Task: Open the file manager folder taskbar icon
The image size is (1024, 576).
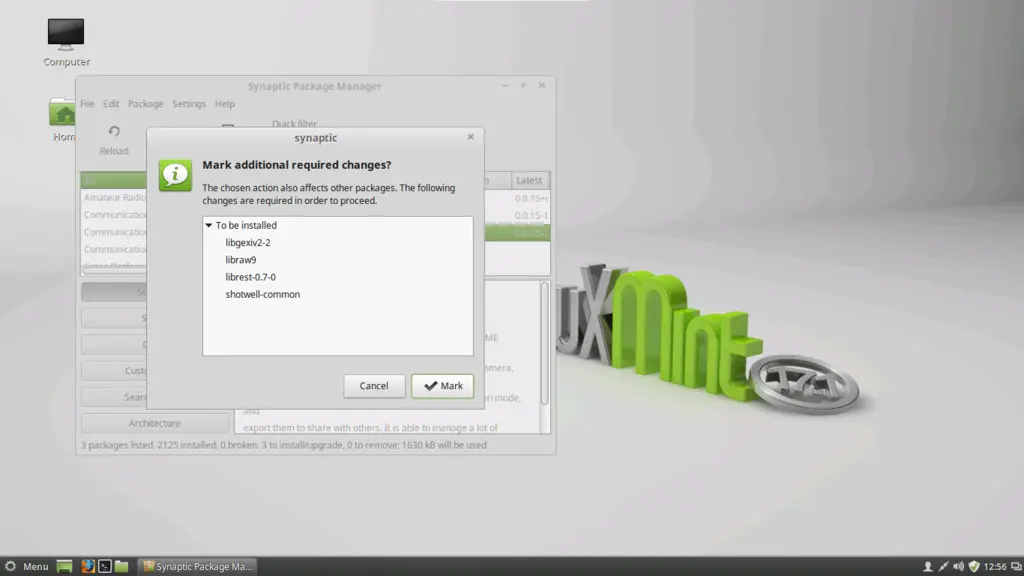Action: [121, 566]
